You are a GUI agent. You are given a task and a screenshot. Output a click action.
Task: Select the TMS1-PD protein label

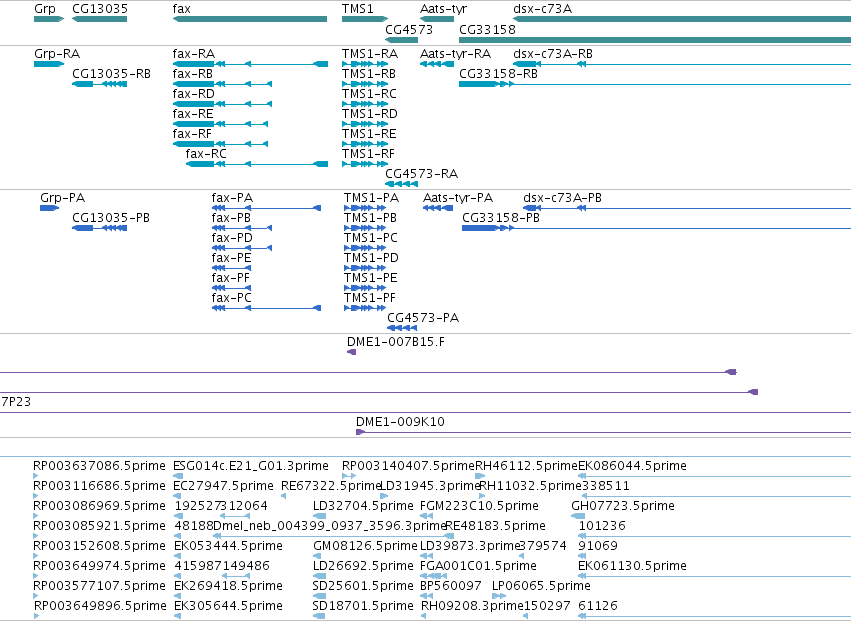point(371,258)
